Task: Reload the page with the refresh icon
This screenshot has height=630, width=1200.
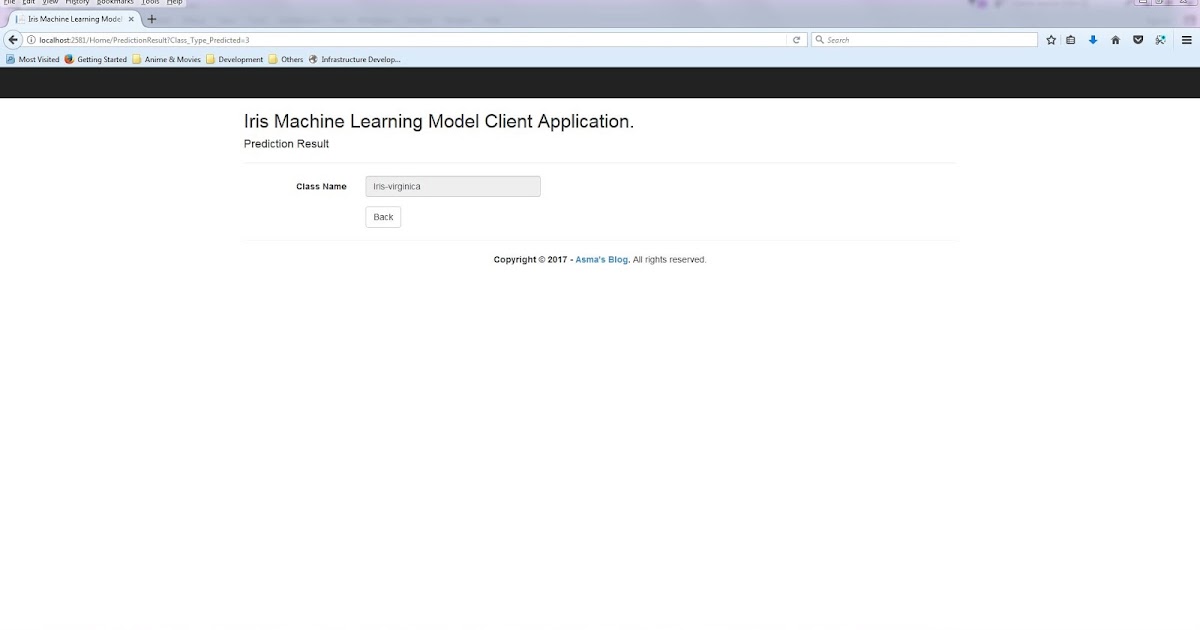Action: (x=796, y=39)
